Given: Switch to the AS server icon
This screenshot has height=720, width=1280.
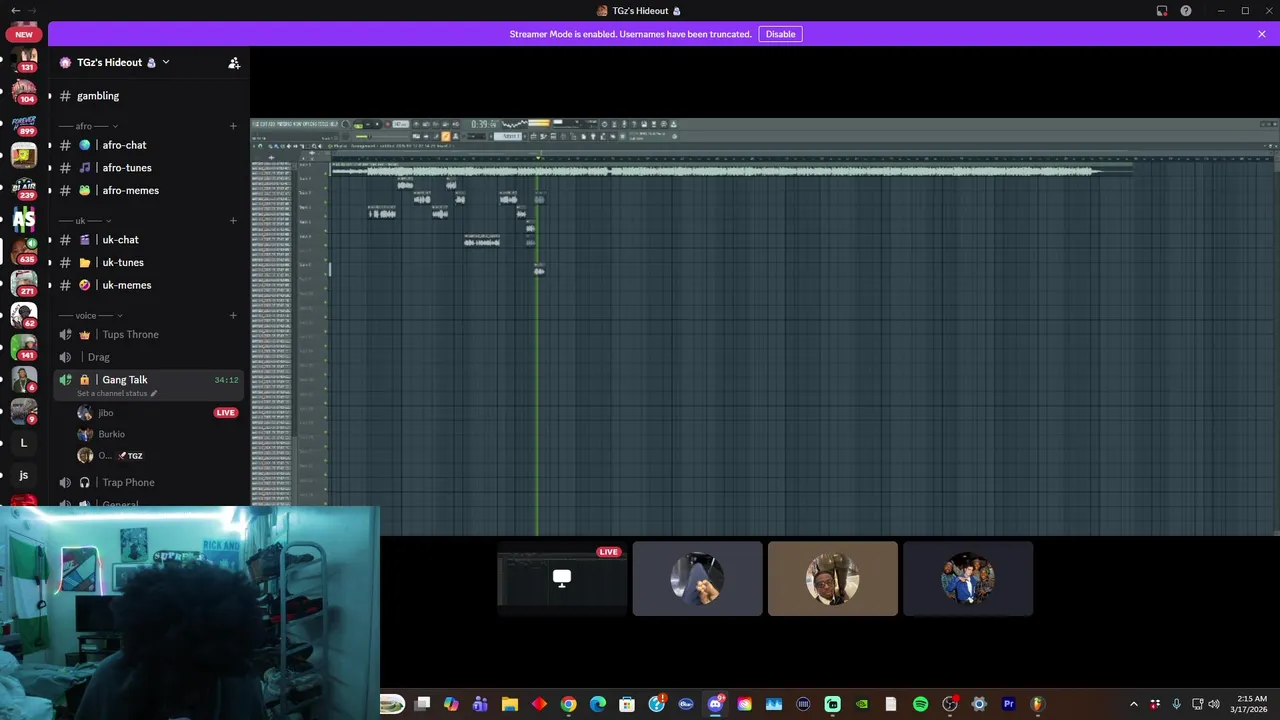Looking at the screenshot, I should (x=24, y=219).
